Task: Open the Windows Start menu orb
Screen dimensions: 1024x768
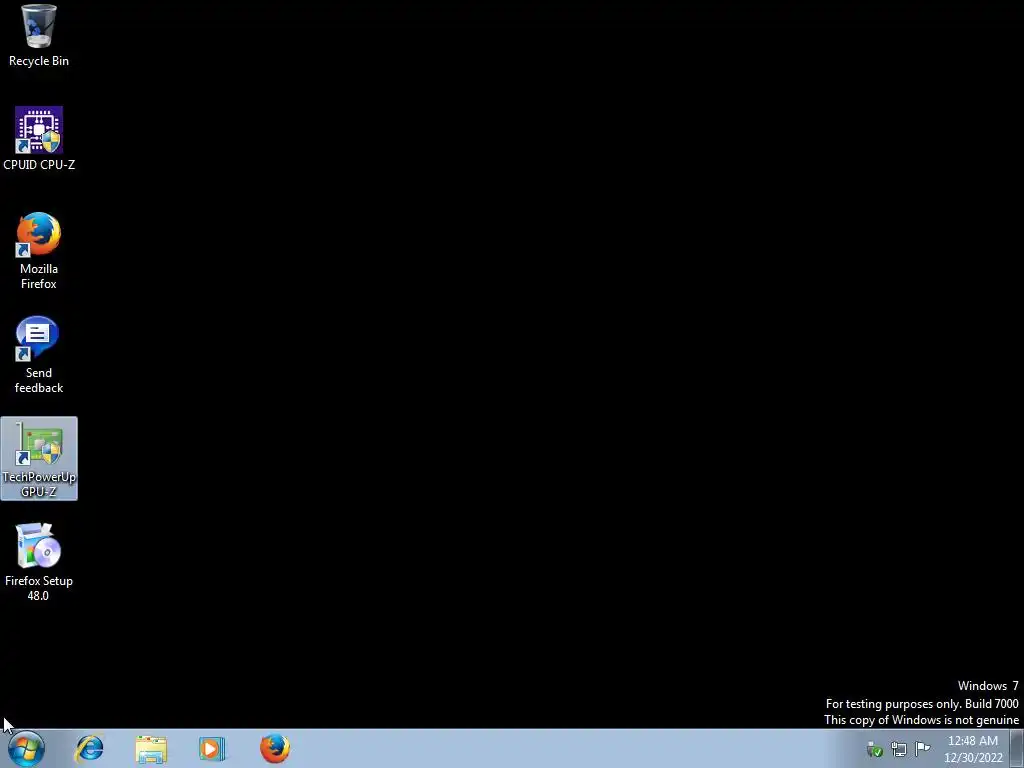Action: click(x=26, y=748)
